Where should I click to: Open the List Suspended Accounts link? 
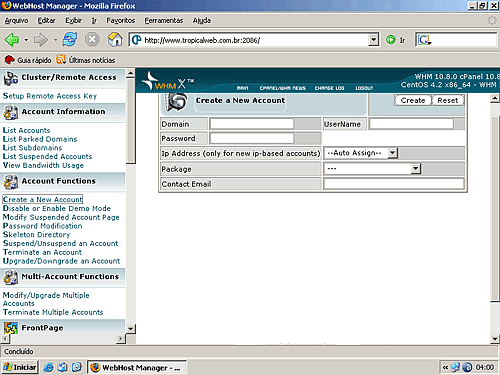coord(47,156)
